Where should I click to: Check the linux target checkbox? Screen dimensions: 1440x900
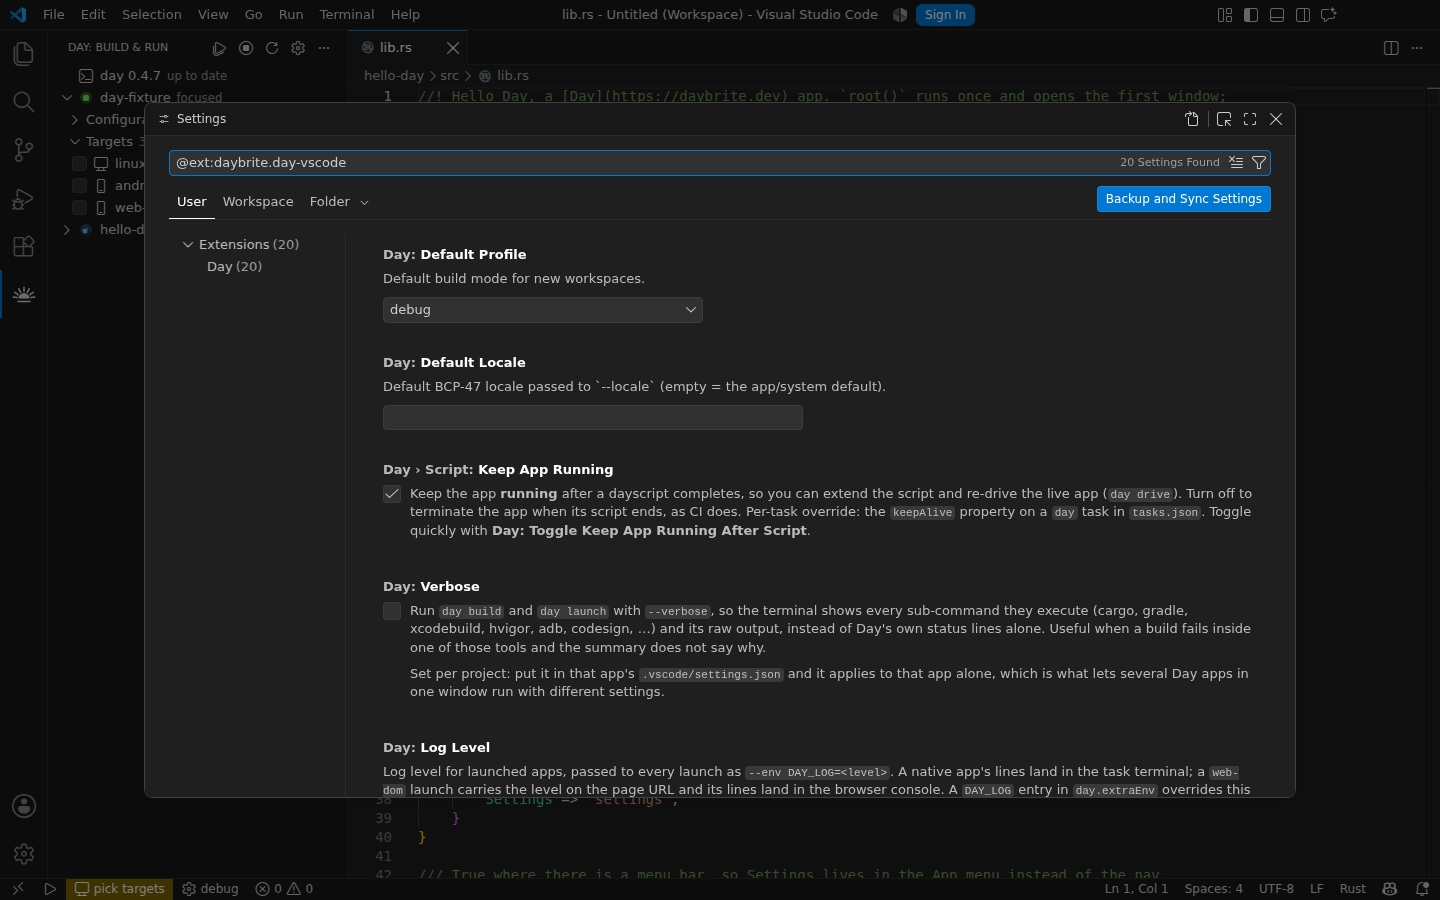79,163
